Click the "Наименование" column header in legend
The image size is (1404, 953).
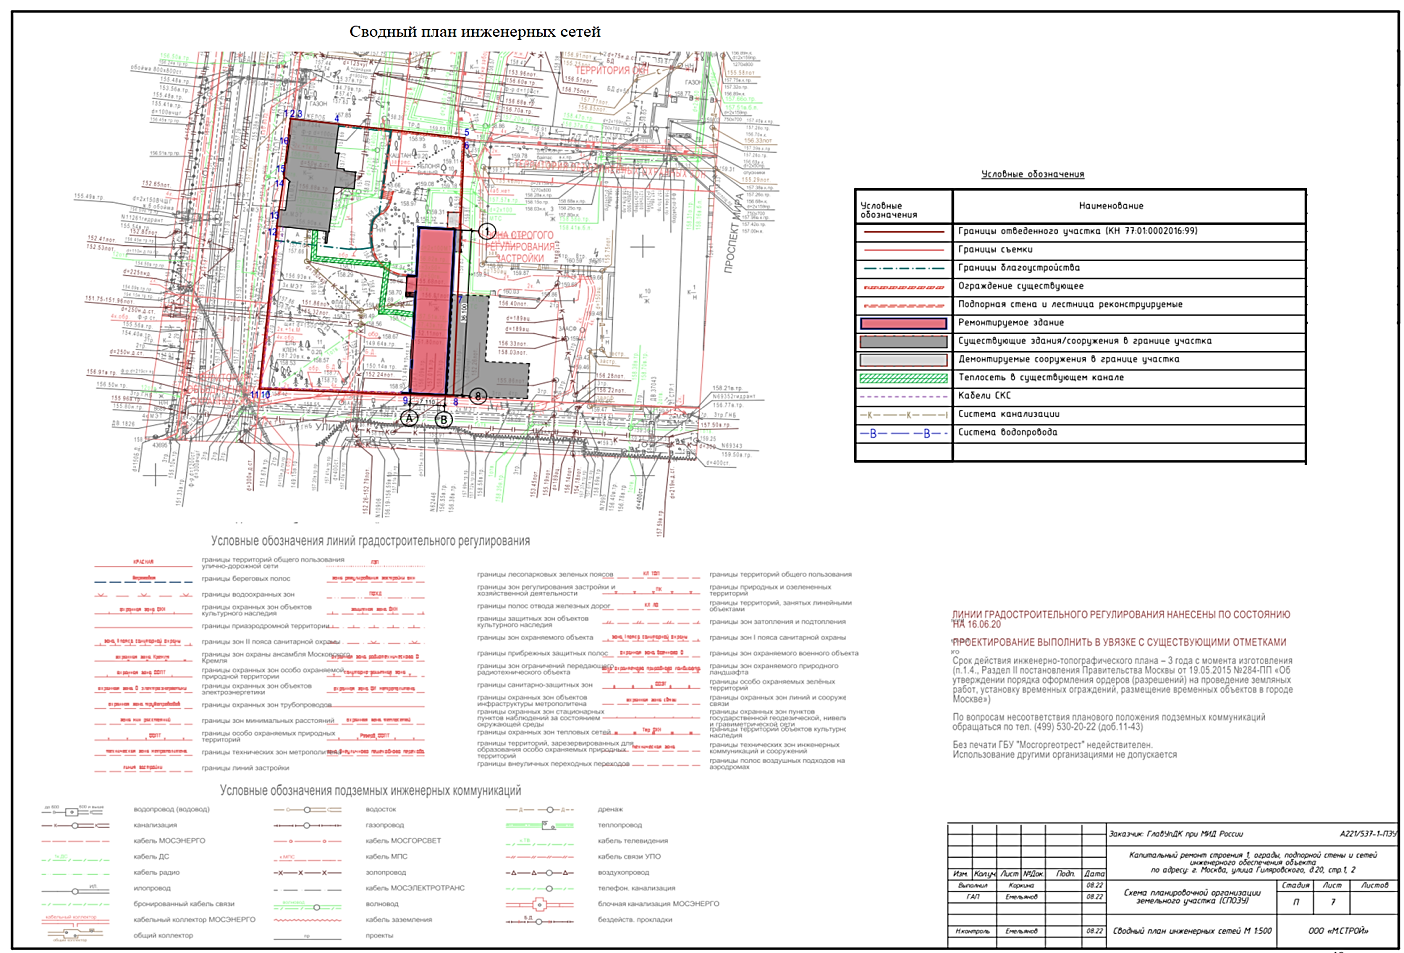point(1111,206)
